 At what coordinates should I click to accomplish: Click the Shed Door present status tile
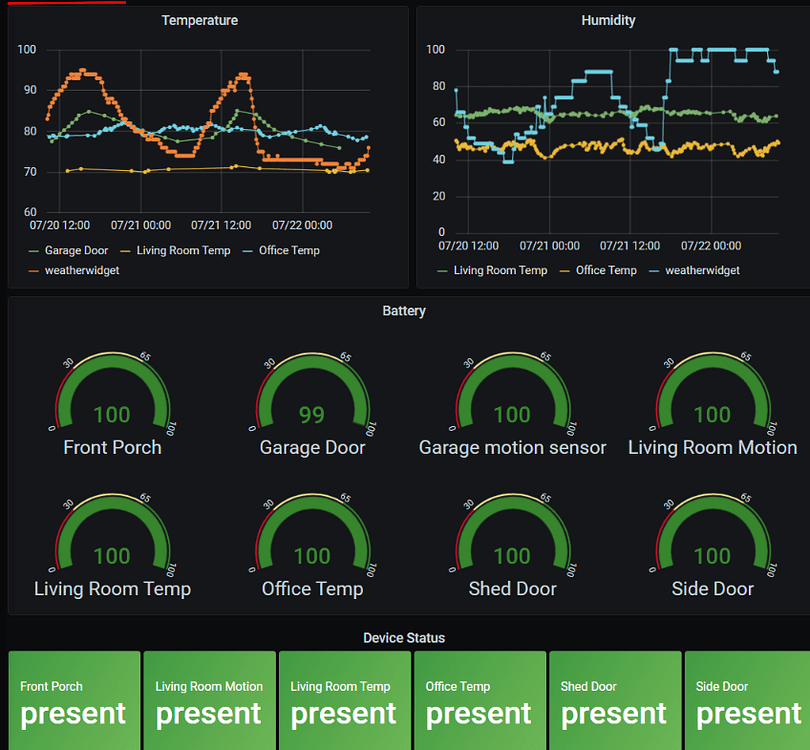pyautogui.click(x=615, y=700)
